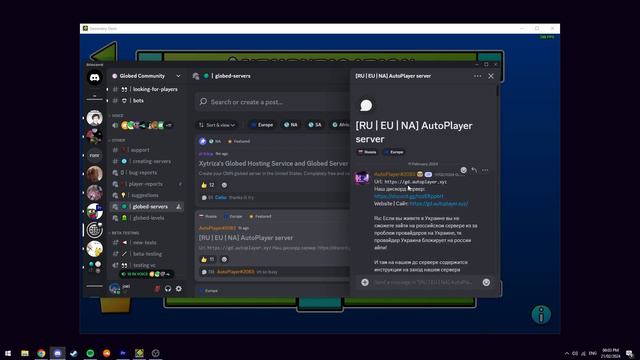Filter posts by the Europe tag
The width and height of the screenshot is (640, 360).
coord(262,125)
